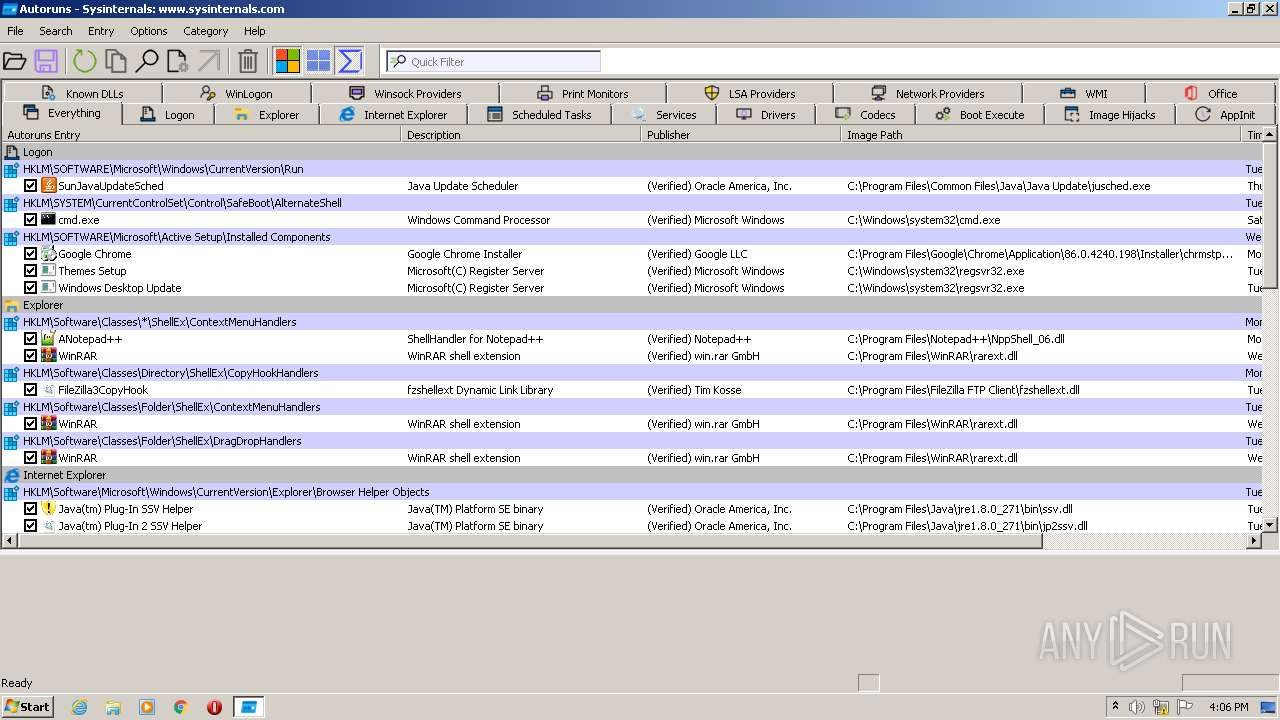Click the file properties gear icon

pos(178,62)
